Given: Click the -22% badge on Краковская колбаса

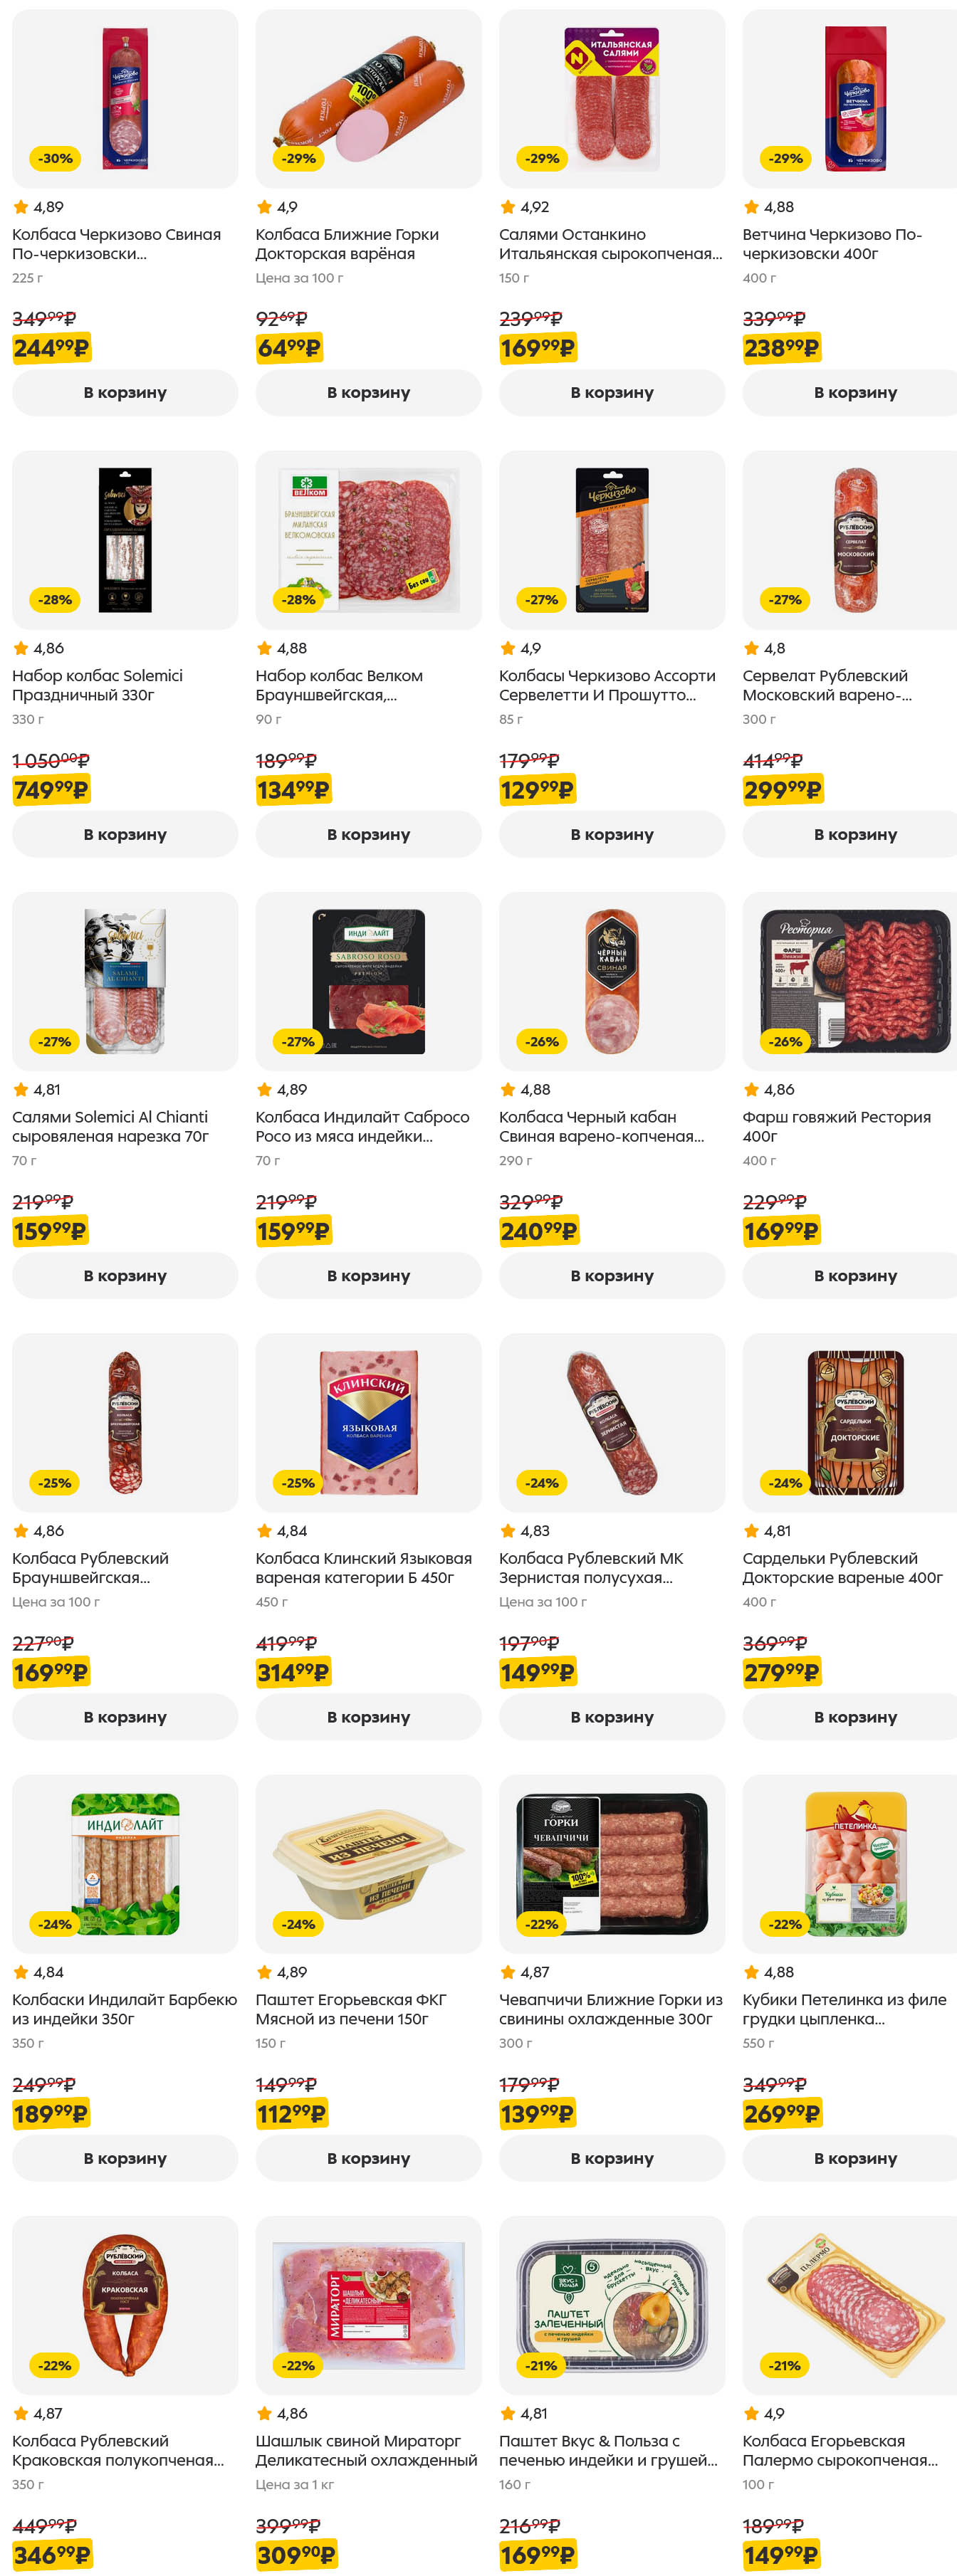Looking at the screenshot, I should tap(55, 2365).
